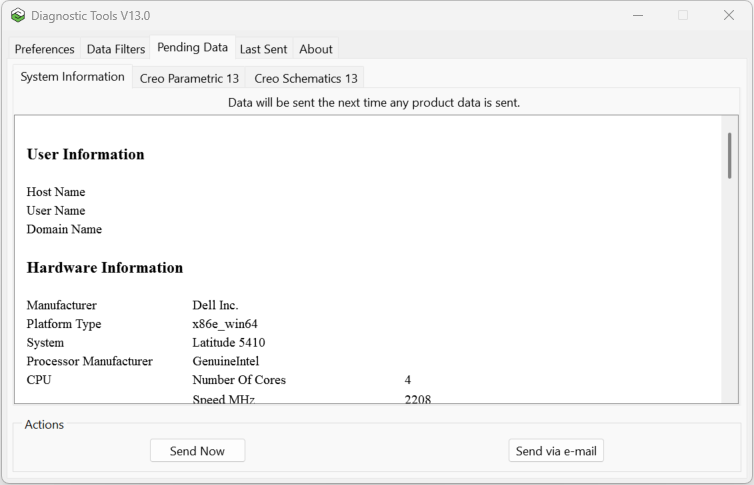Click the User Information heading
This screenshot has height=485, width=754.
(86, 154)
